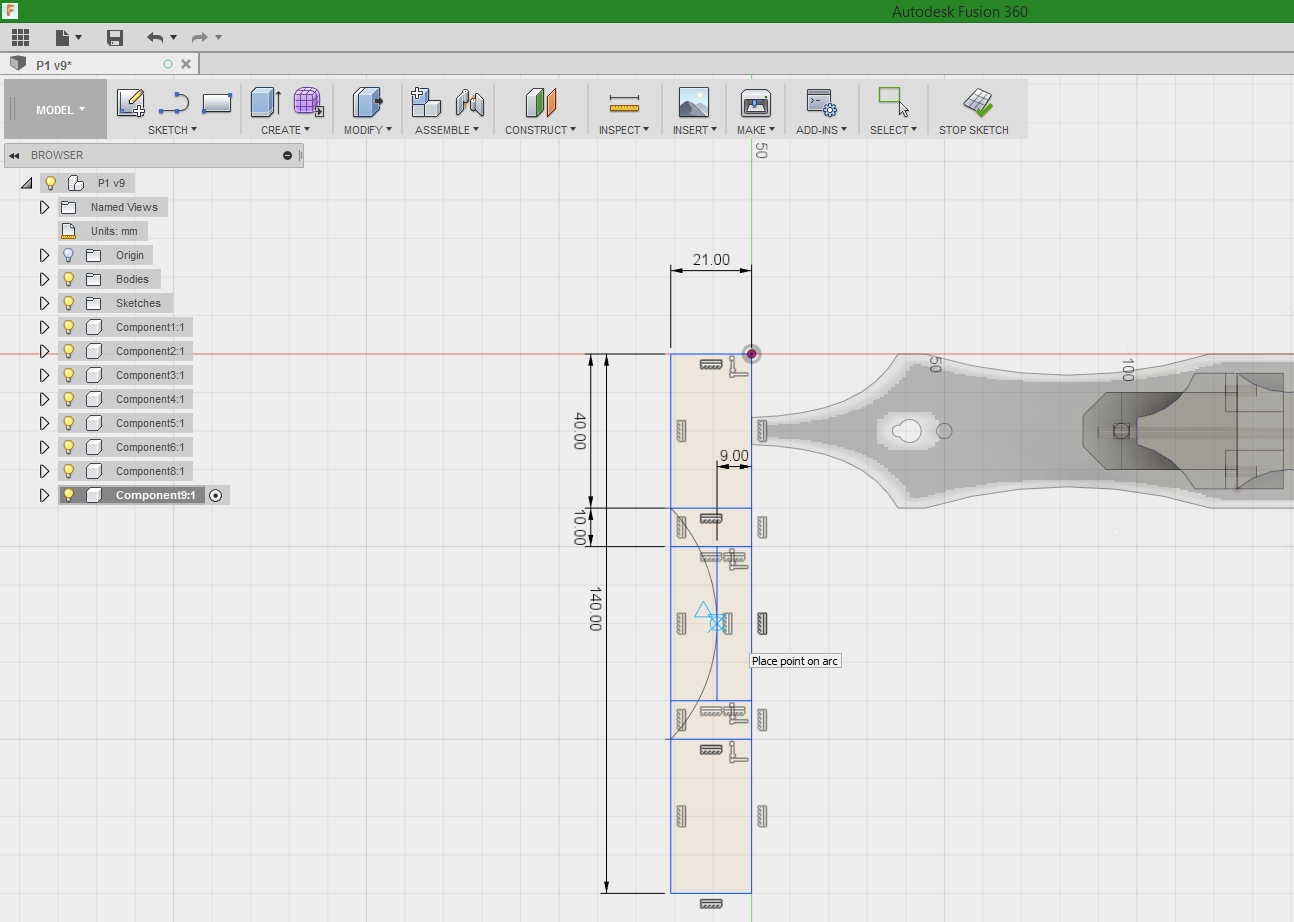Toggle visibility bulb of Sketches

pyautogui.click(x=68, y=303)
